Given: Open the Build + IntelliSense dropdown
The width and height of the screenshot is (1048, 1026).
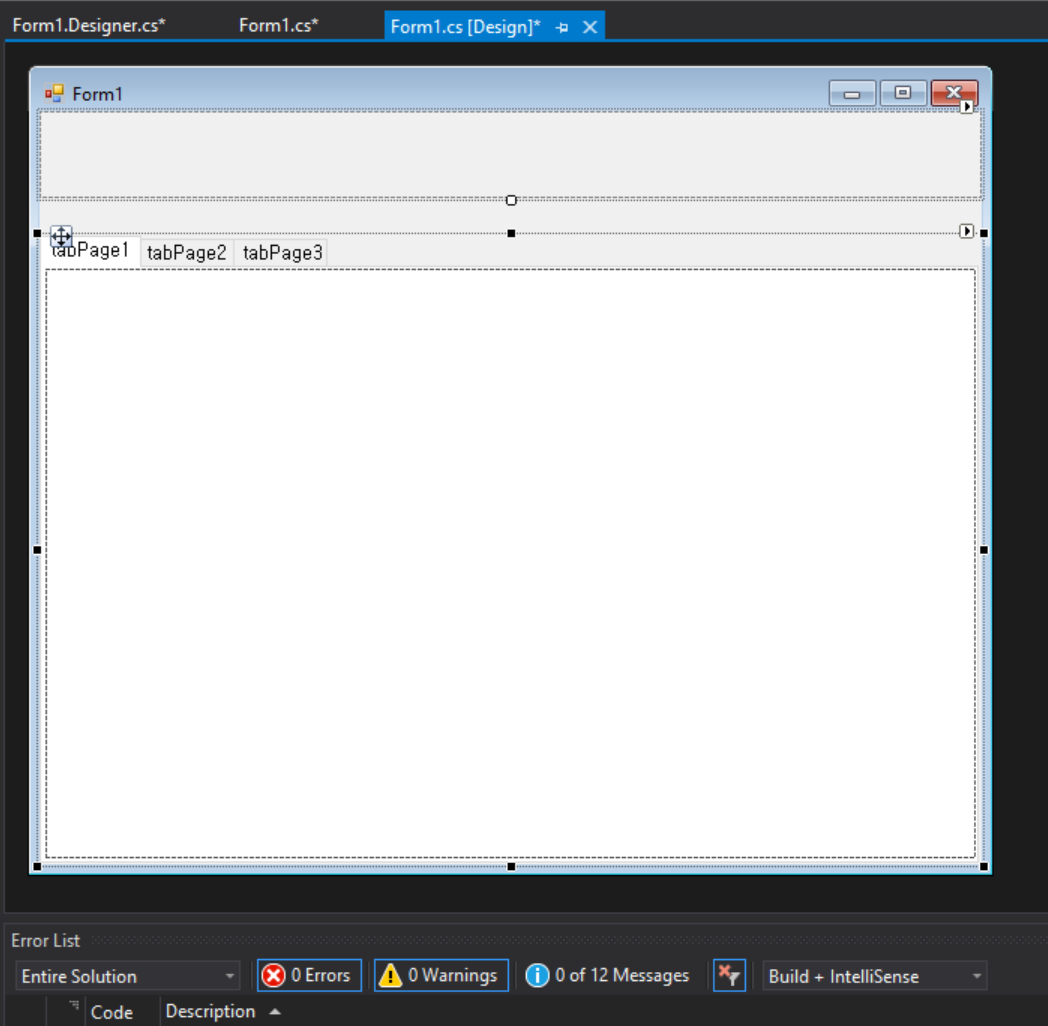Looking at the screenshot, I should (x=875, y=976).
